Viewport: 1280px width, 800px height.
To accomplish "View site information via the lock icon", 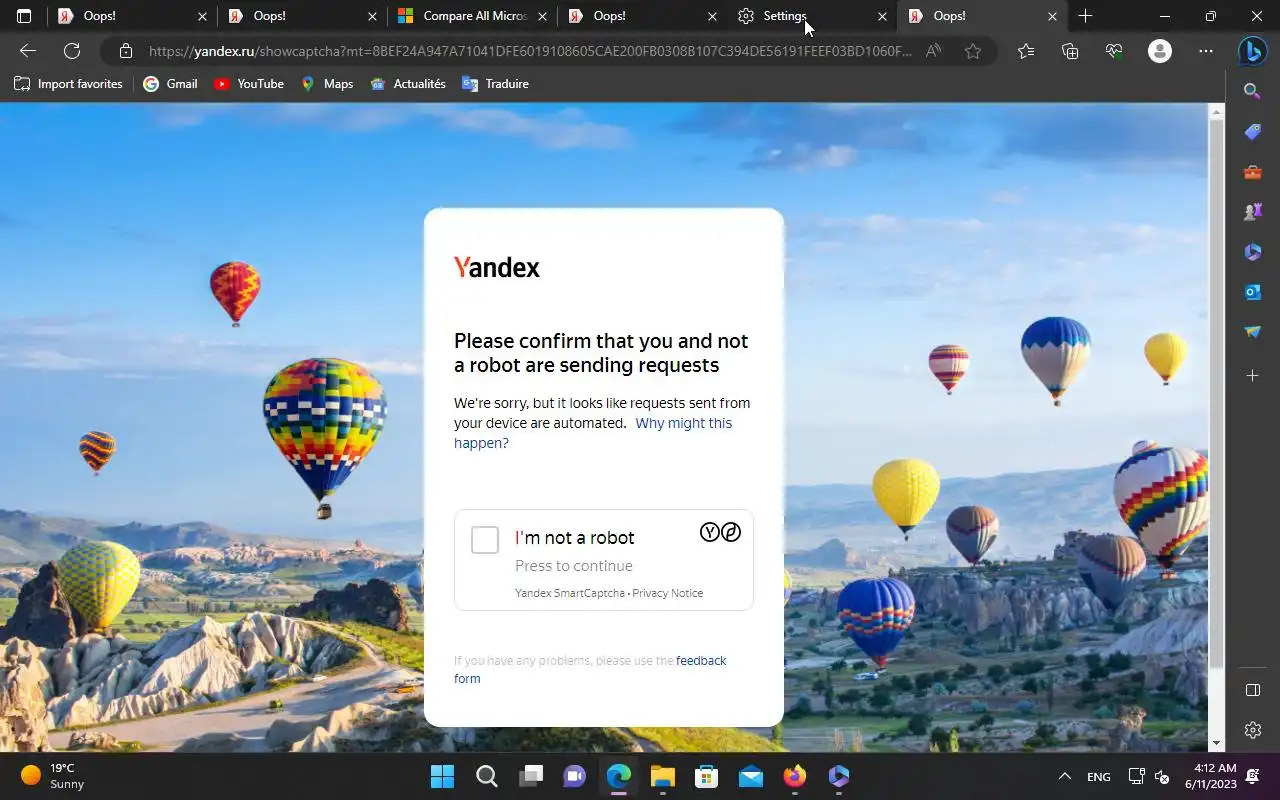I will pyautogui.click(x=125, y=51).
